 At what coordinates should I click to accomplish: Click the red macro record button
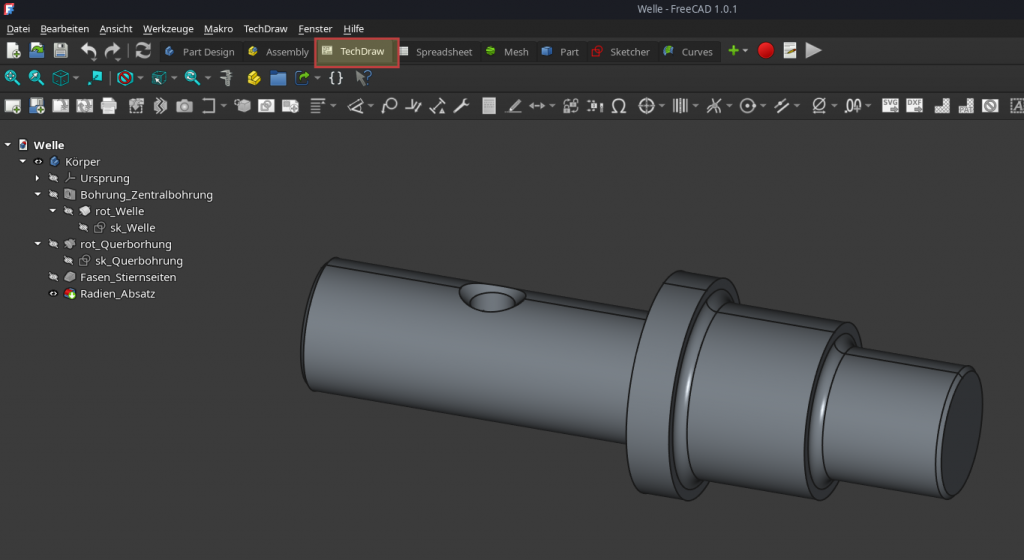click(766, 51)
